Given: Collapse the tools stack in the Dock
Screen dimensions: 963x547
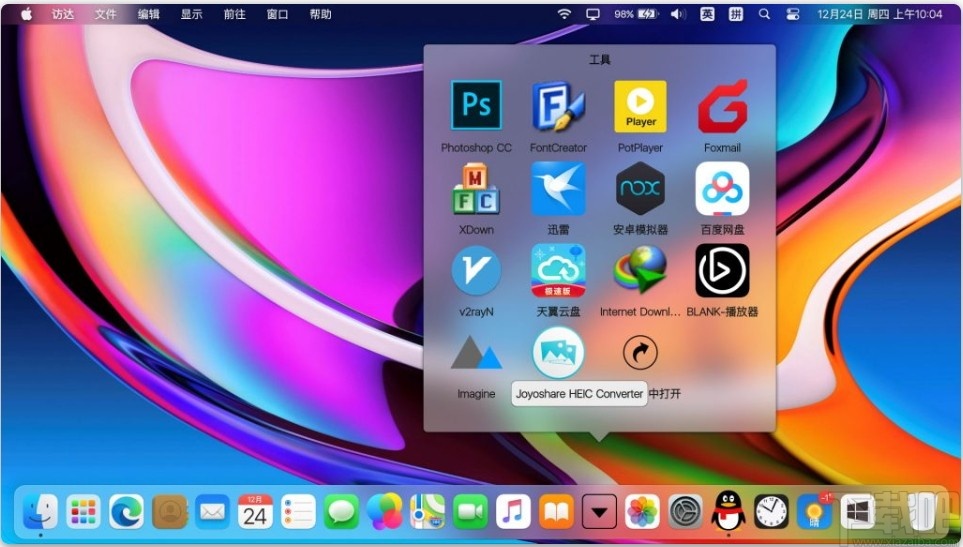Looking at the screenshot, I should pos(599,511).
